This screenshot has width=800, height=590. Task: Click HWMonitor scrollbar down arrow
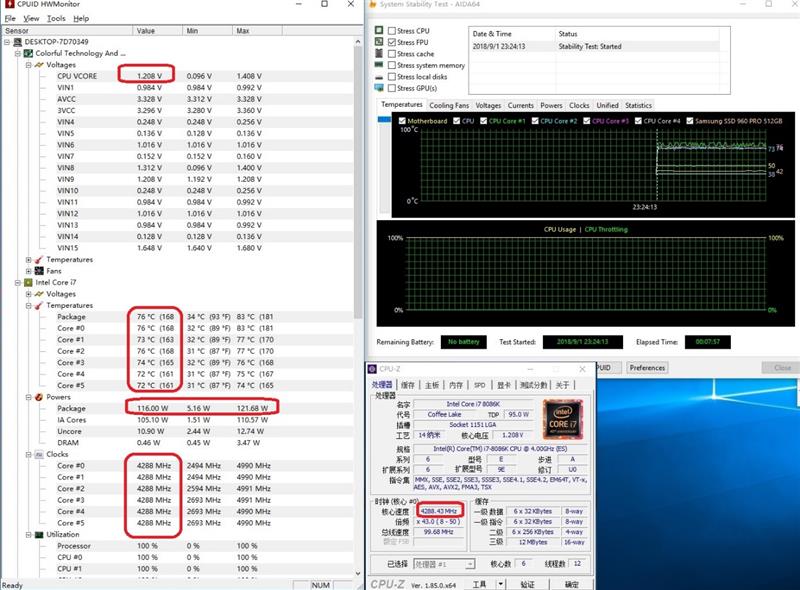[358, 574]
